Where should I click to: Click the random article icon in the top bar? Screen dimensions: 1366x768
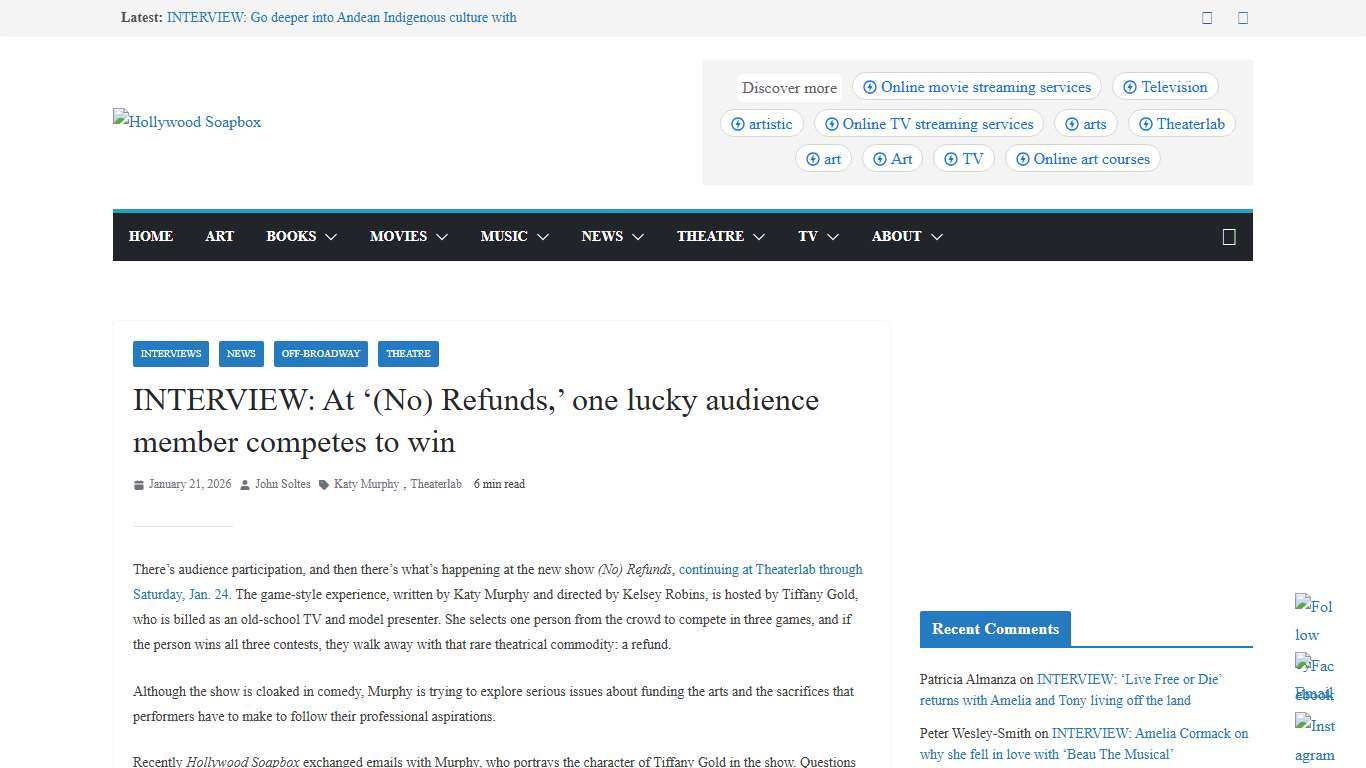click(x=1207, y=17)
